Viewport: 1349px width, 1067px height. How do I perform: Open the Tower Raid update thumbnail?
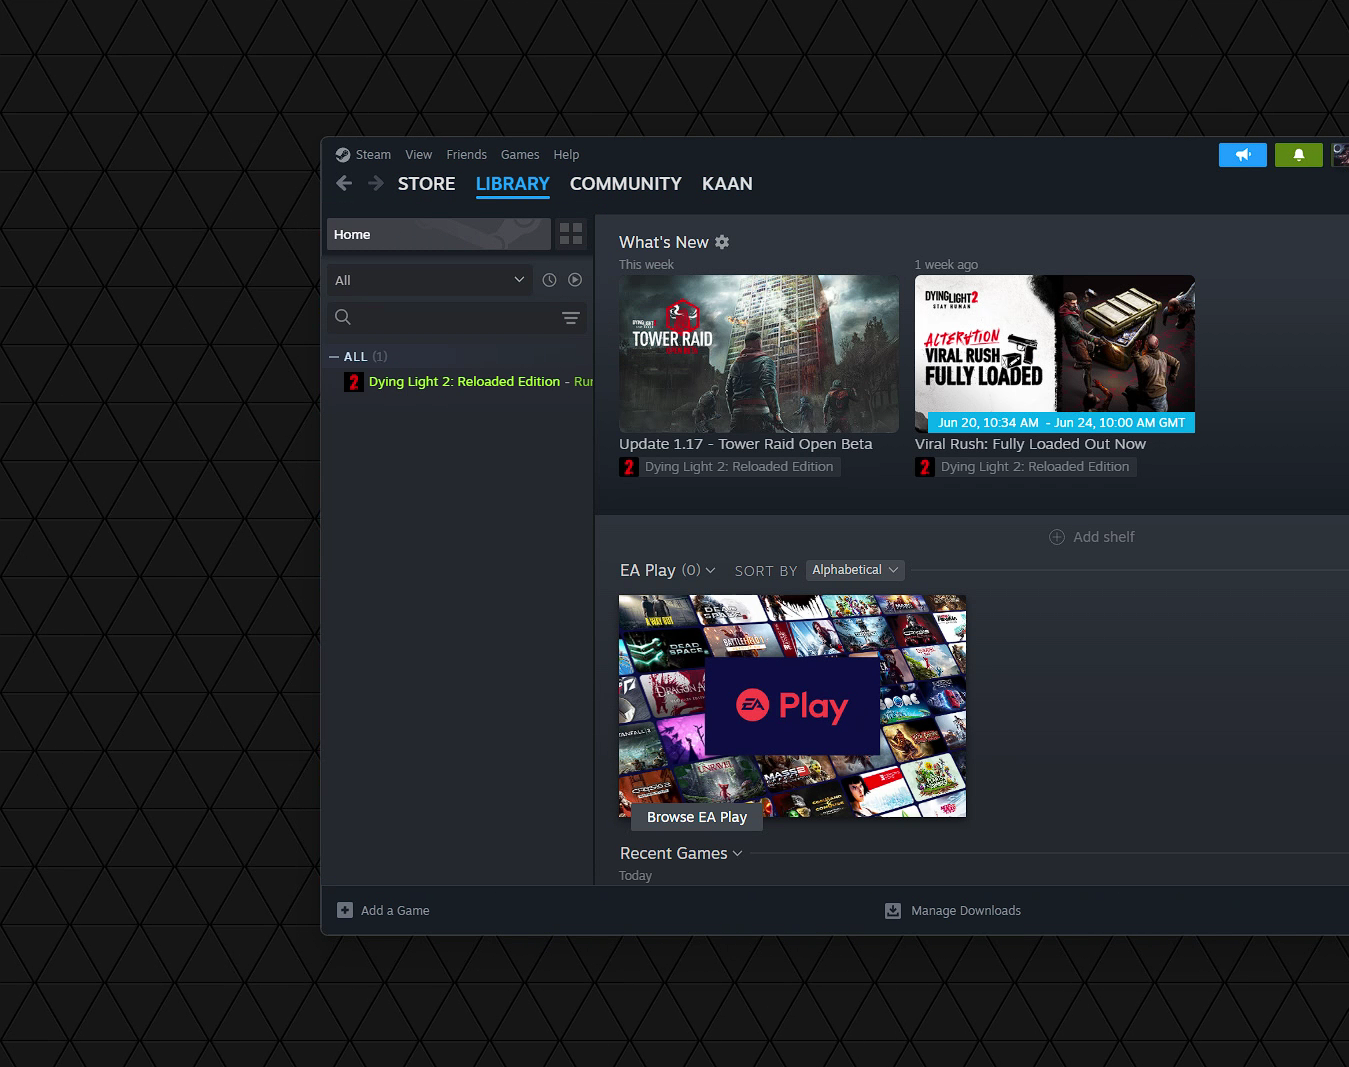click(759, 354)
